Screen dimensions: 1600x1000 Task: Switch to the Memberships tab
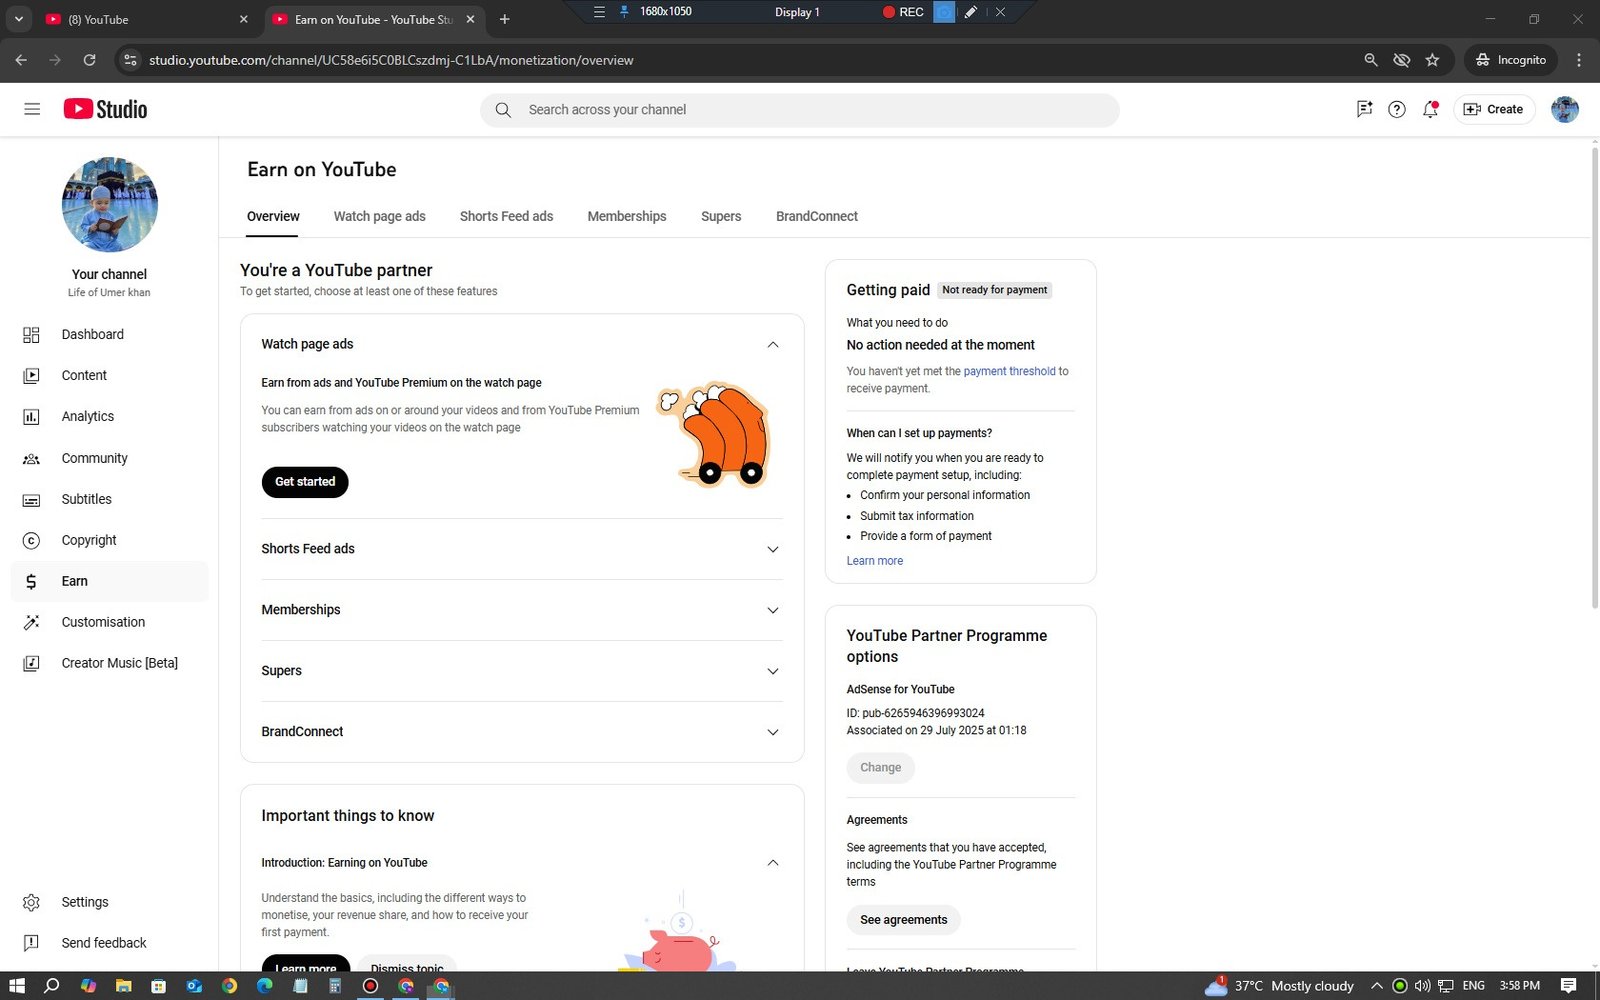click(x=627, y=216)
